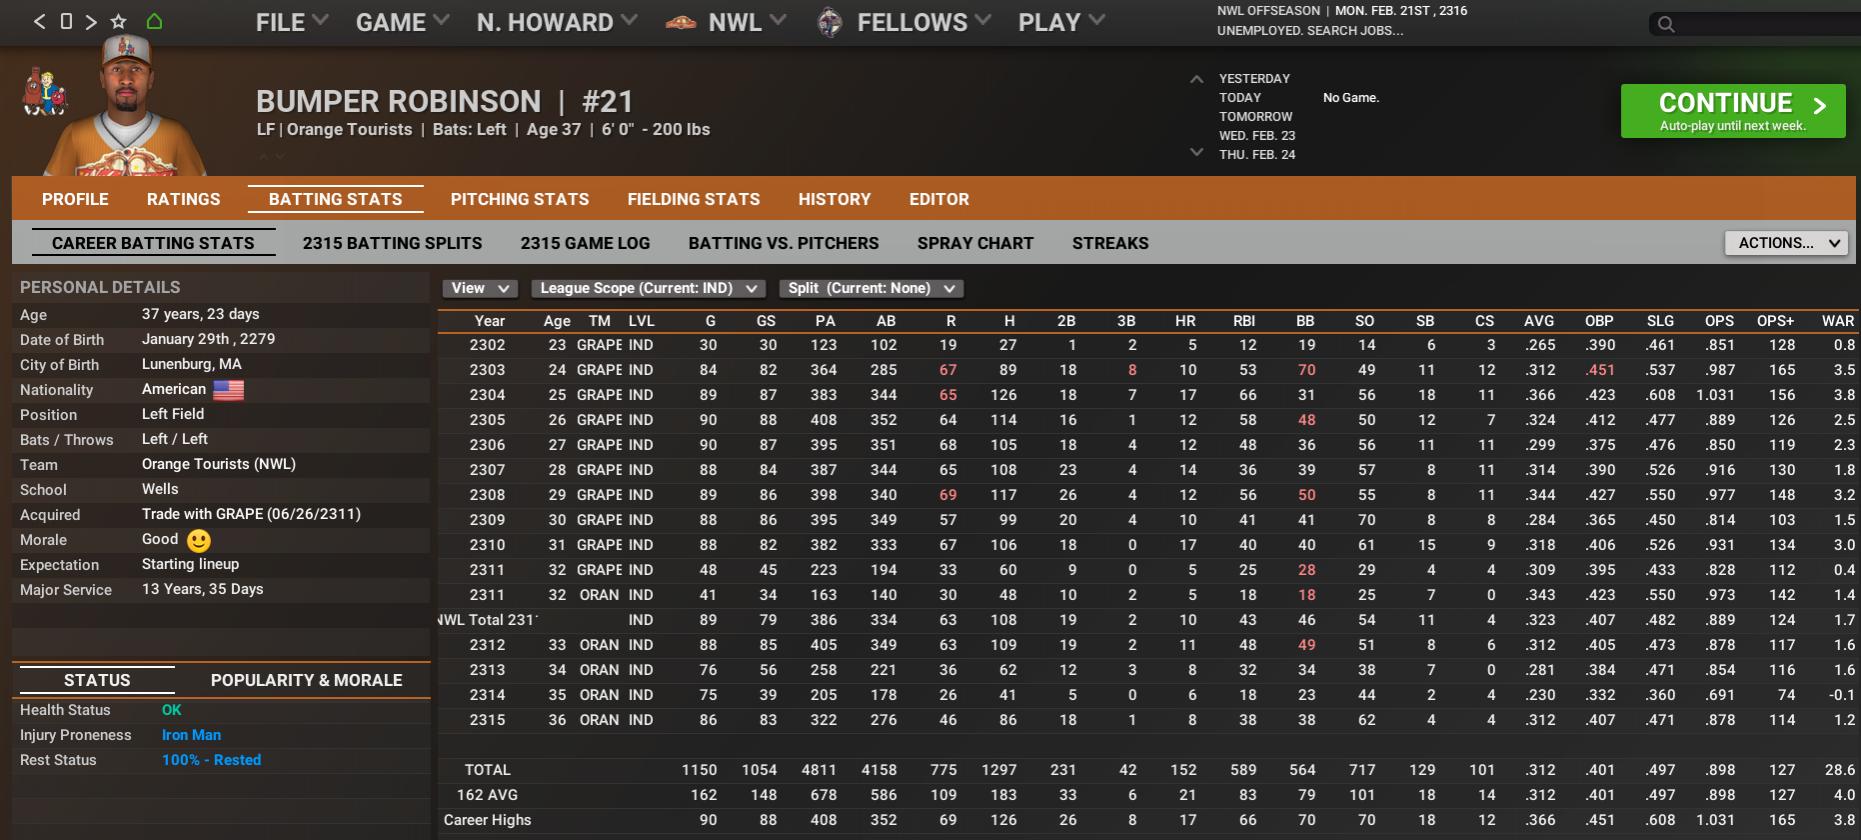
Task: Open the FELLOWS team menu
Action: coord(923,22)
